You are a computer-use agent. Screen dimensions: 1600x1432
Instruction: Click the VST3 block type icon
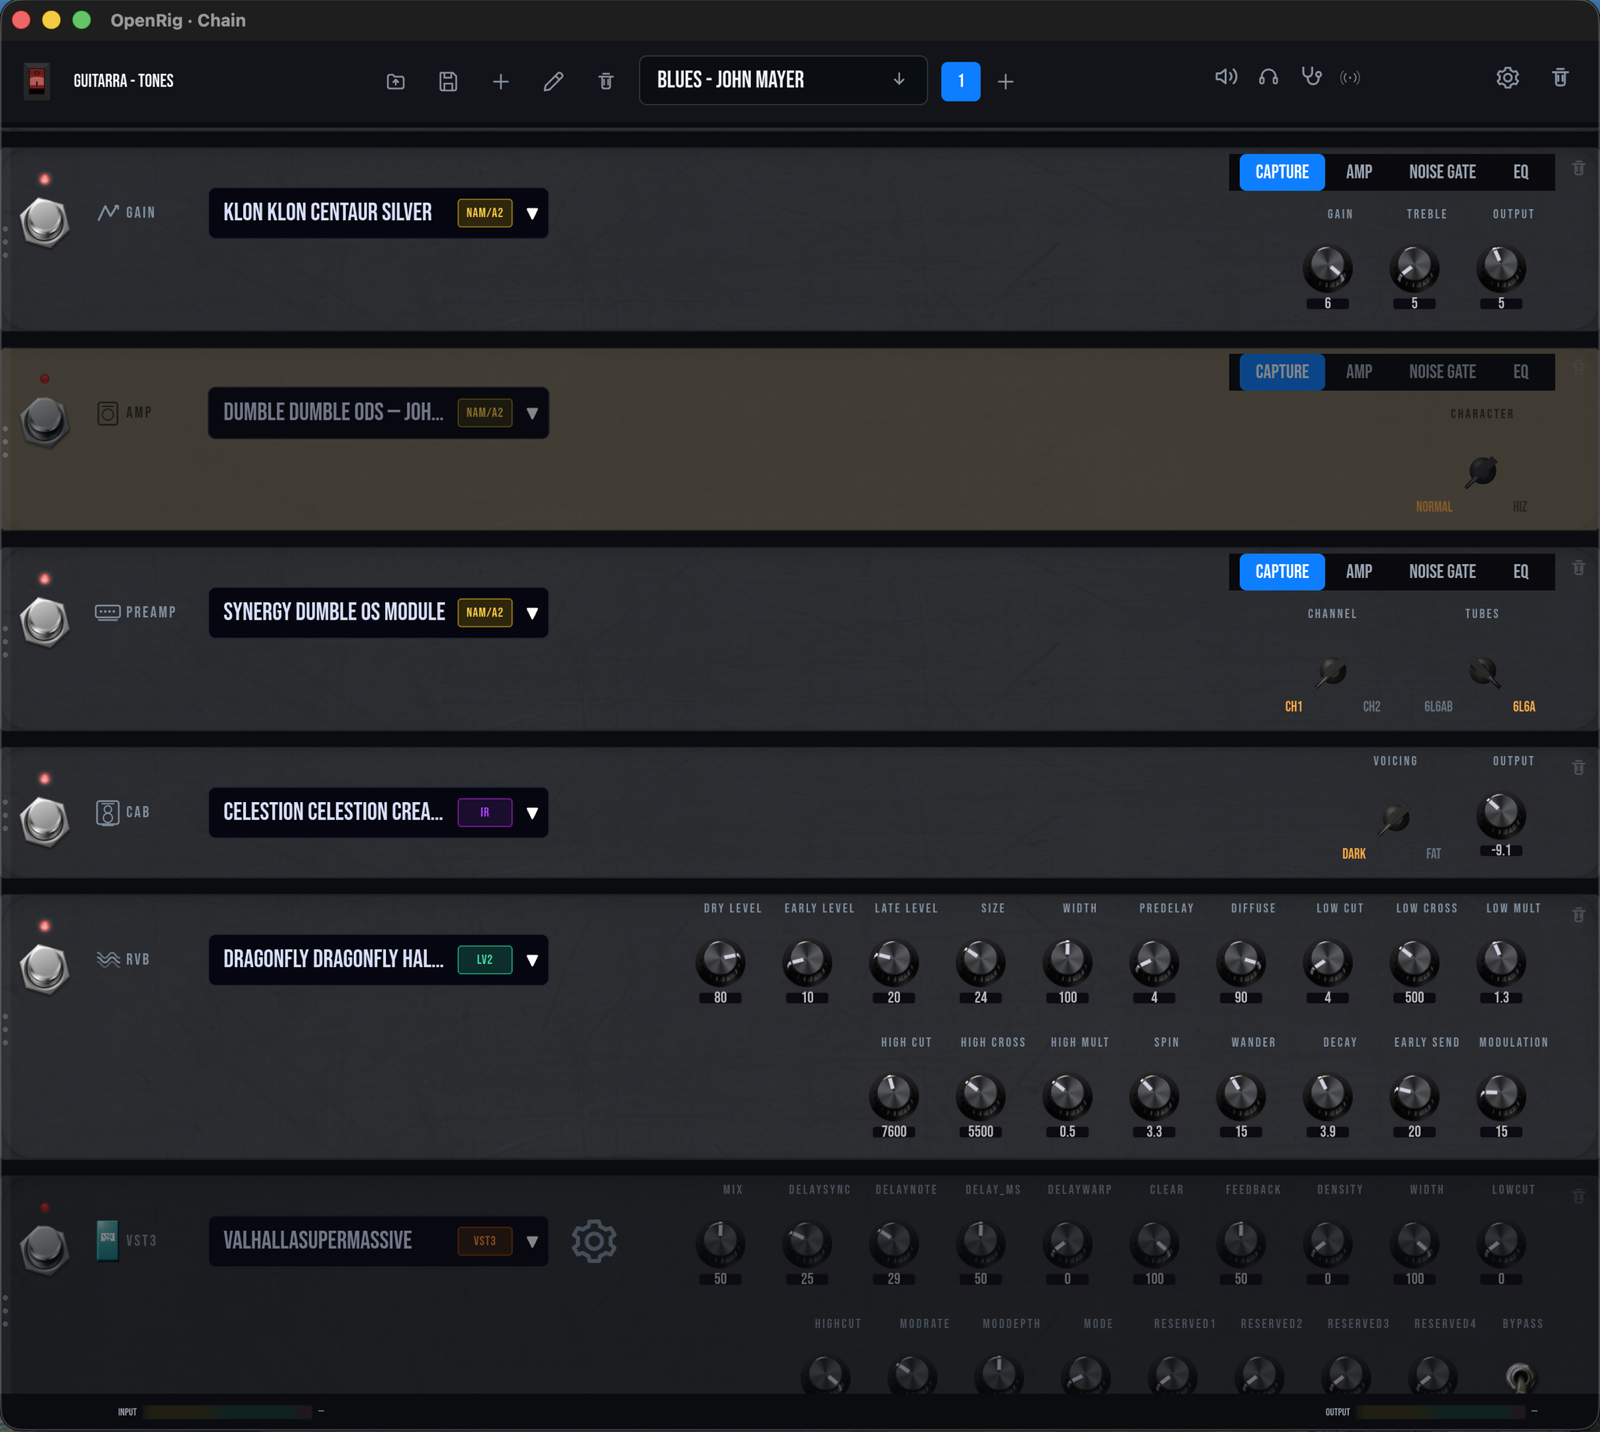107,1241
